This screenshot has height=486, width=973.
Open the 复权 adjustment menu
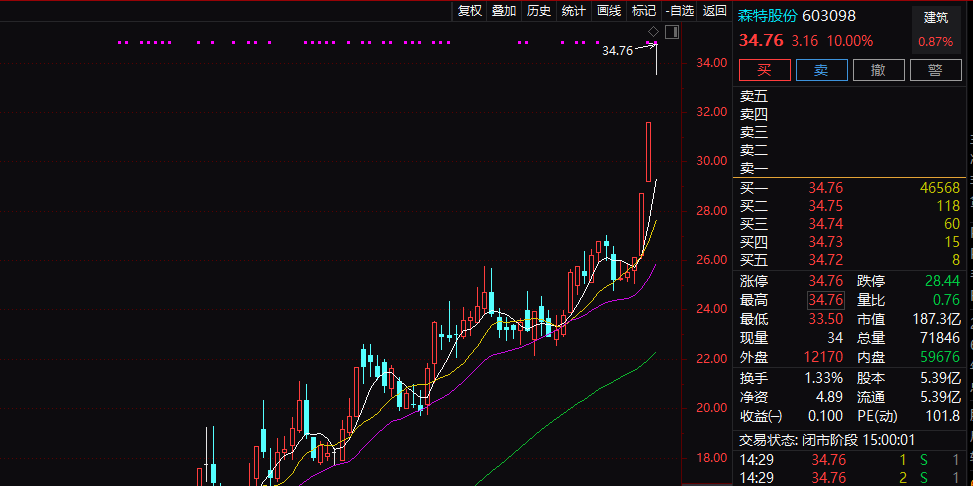[470, 10]
